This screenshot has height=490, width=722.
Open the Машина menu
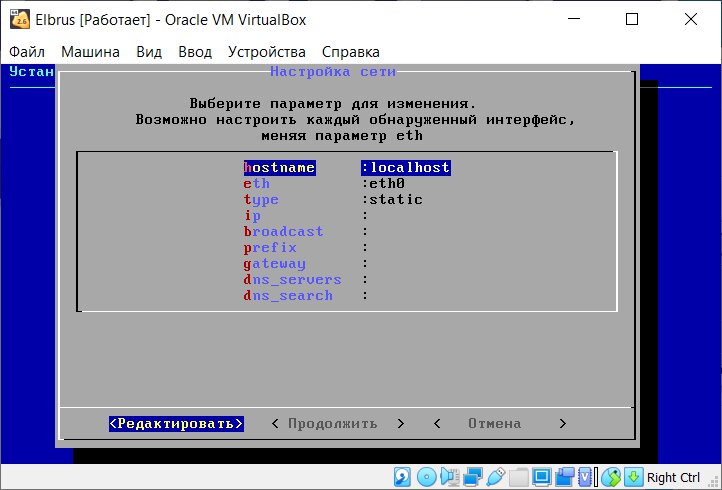90,52
